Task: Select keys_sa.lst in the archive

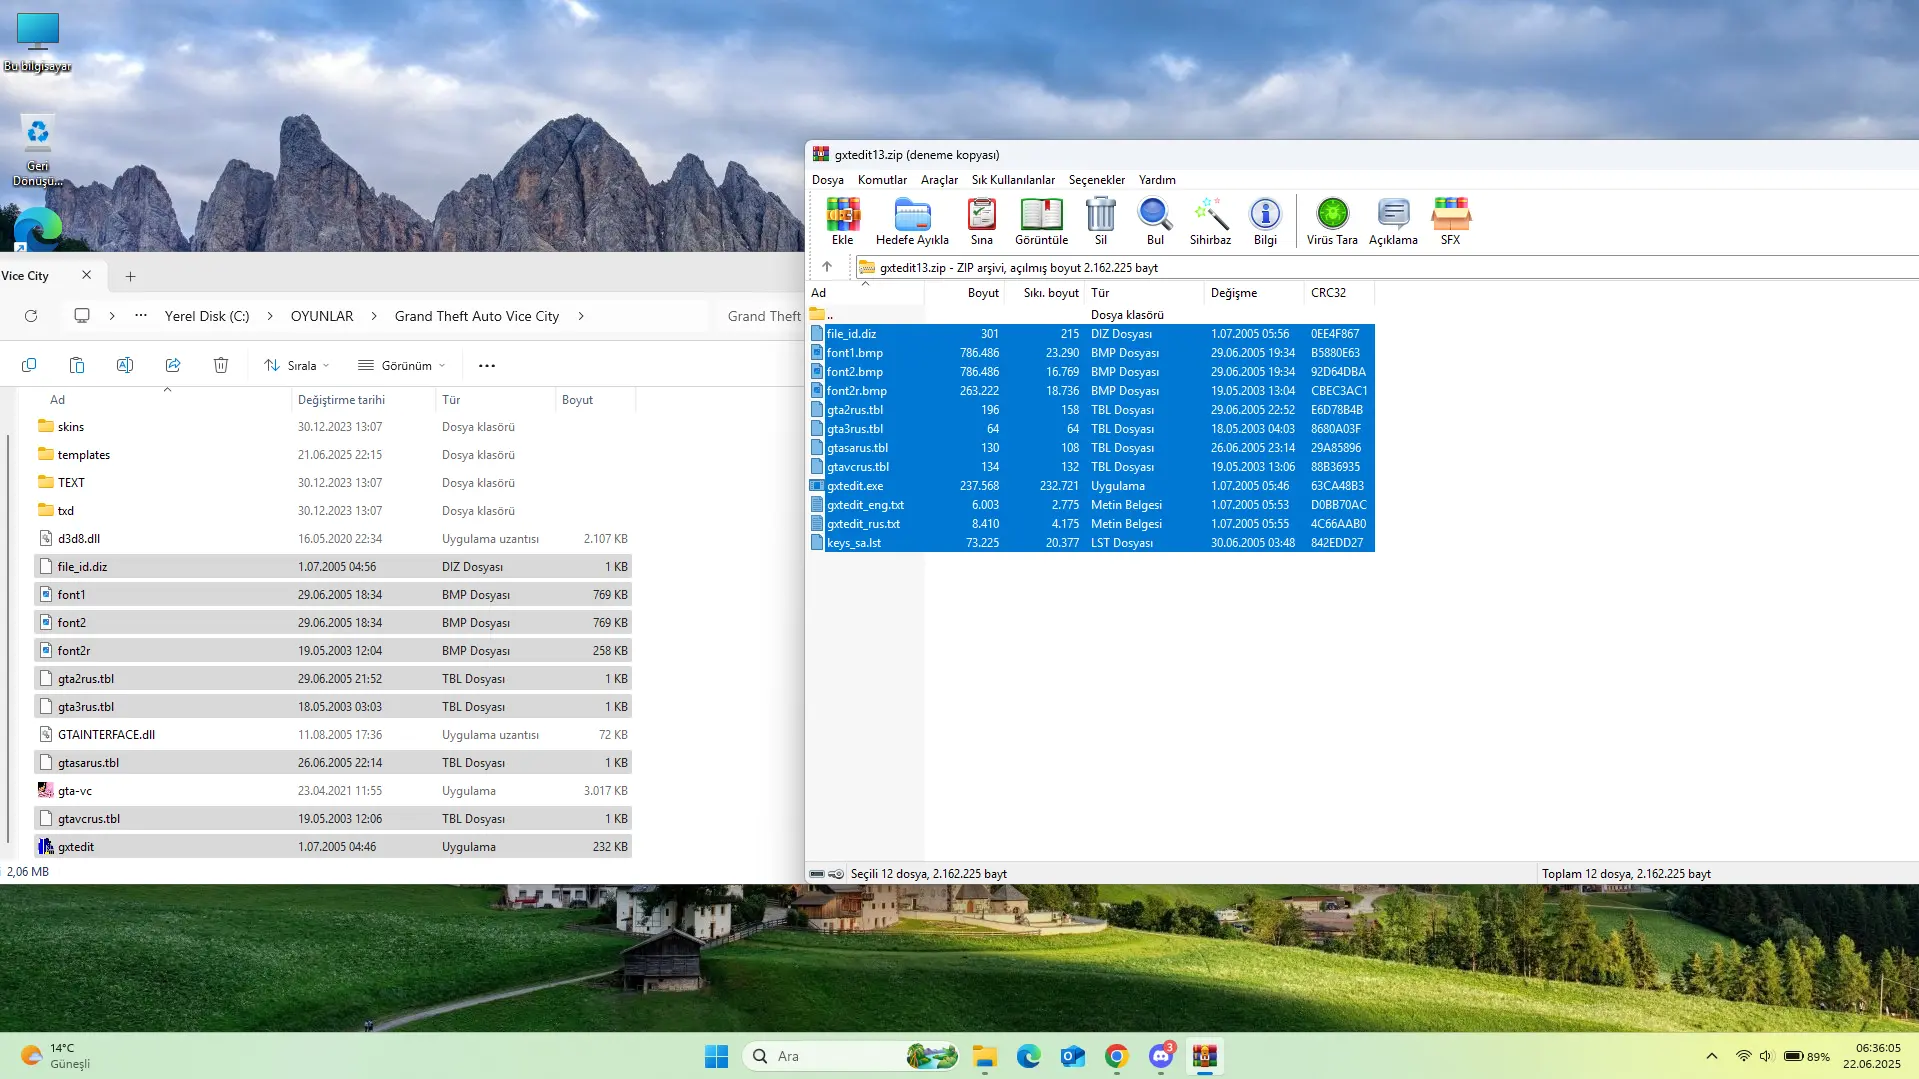Action: pyautogui.click(x=1092, y=543)
